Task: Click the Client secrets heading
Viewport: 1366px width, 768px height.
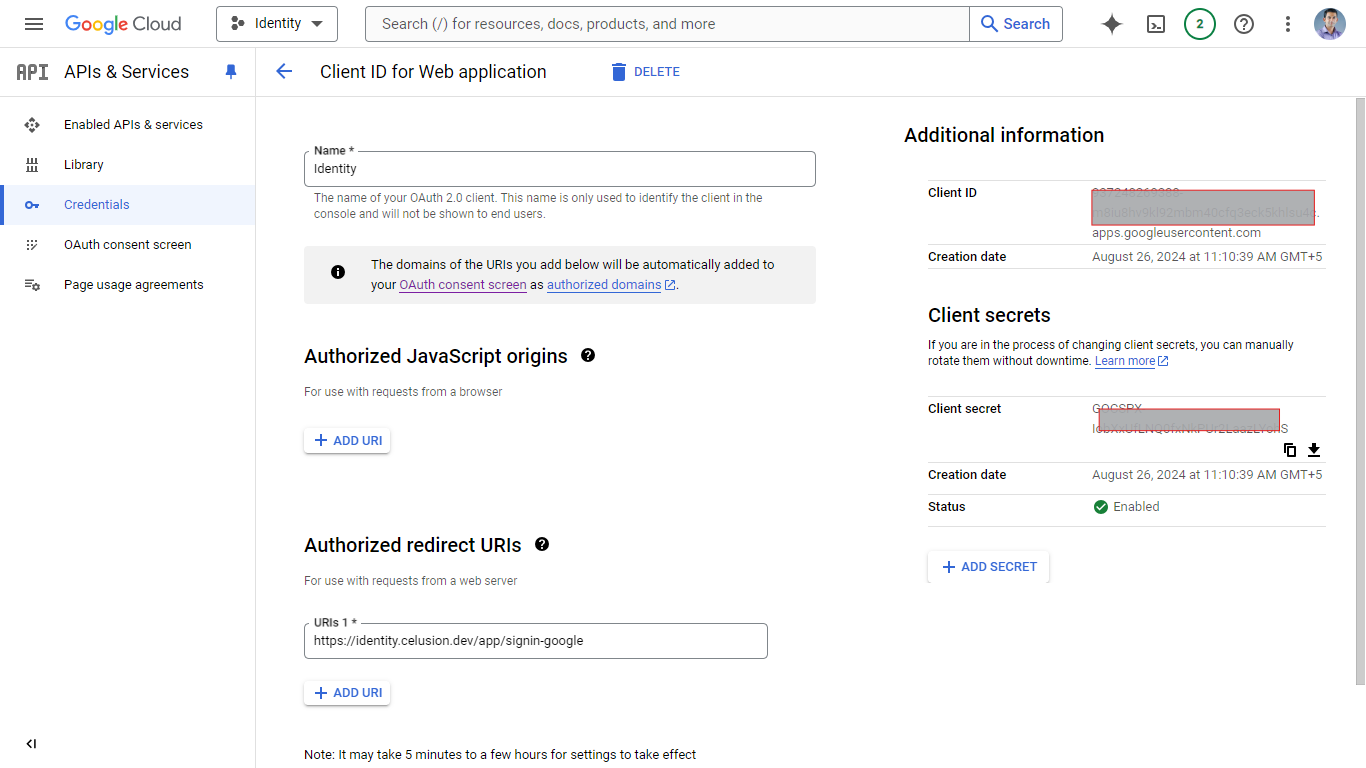Action: click(x=989, y=315)
